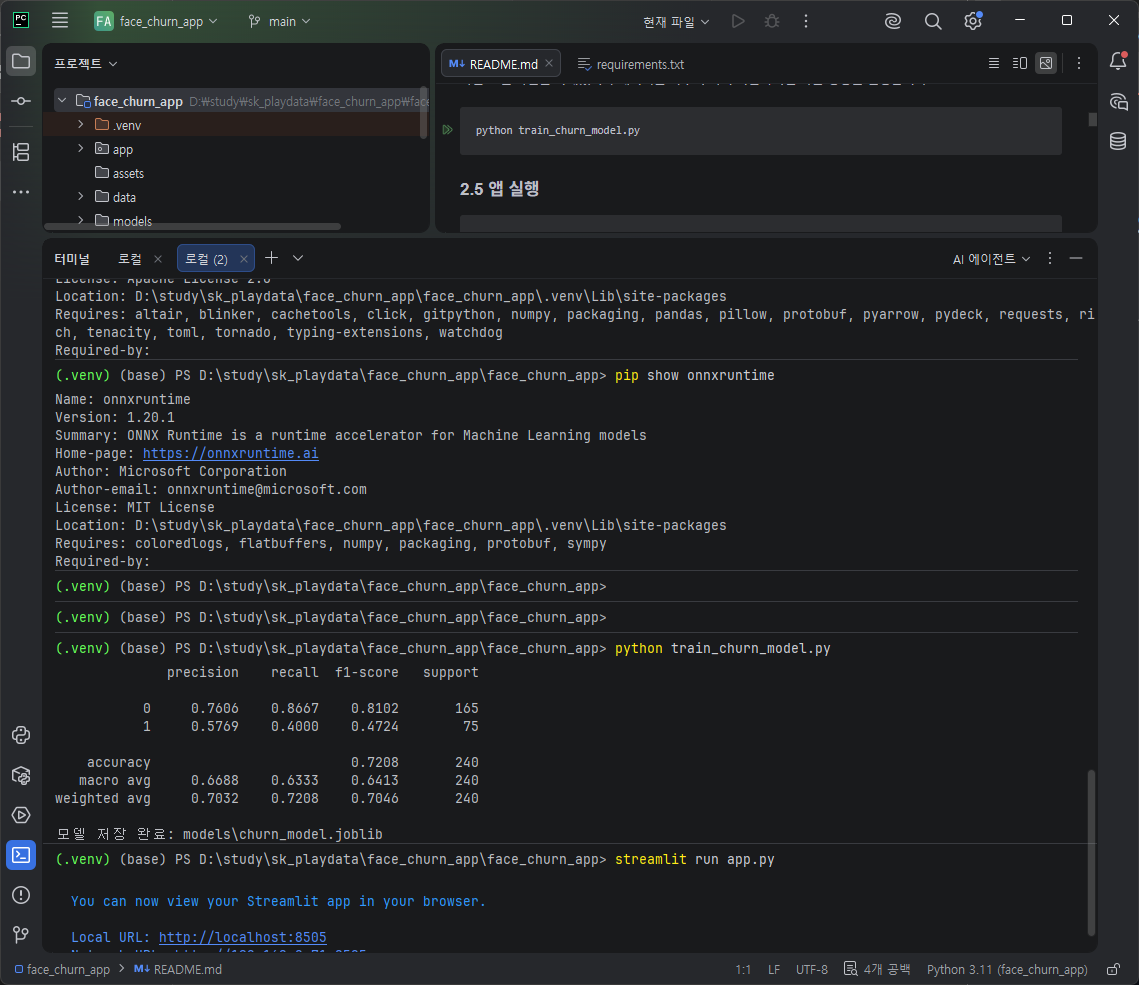Click the project tree horizontal scrollbar

192,227
